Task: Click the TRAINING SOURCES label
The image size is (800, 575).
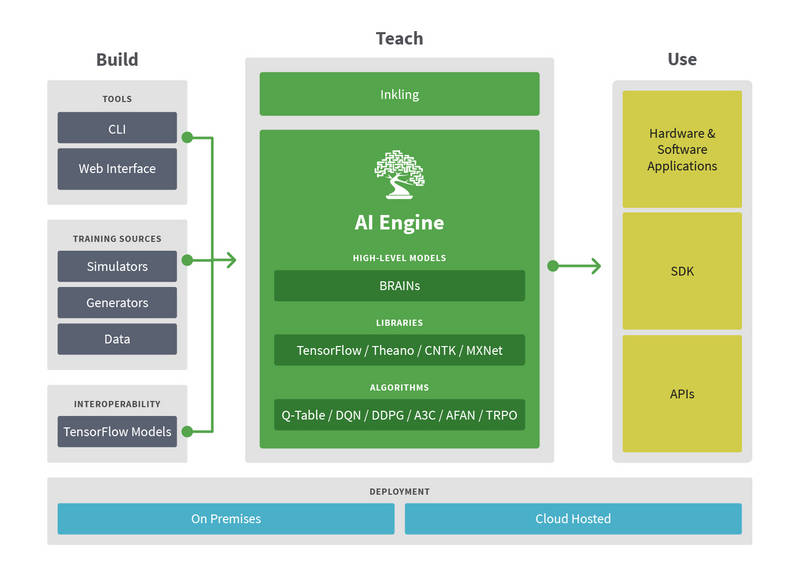Action: pos(117,239)
